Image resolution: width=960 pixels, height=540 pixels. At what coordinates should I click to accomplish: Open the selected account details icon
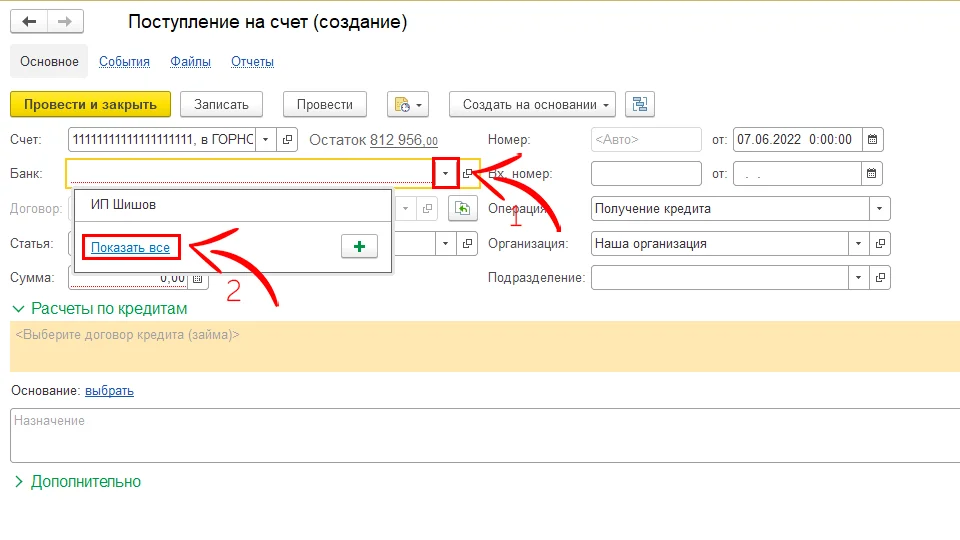click(287, 140)
